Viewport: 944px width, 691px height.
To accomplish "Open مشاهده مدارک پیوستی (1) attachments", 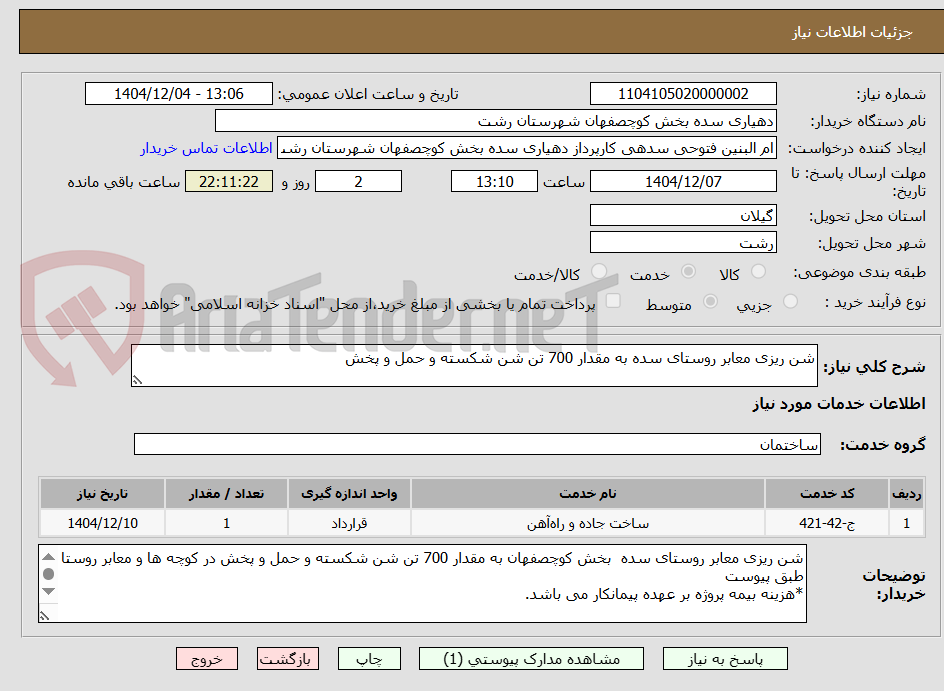I will [531, 659].
